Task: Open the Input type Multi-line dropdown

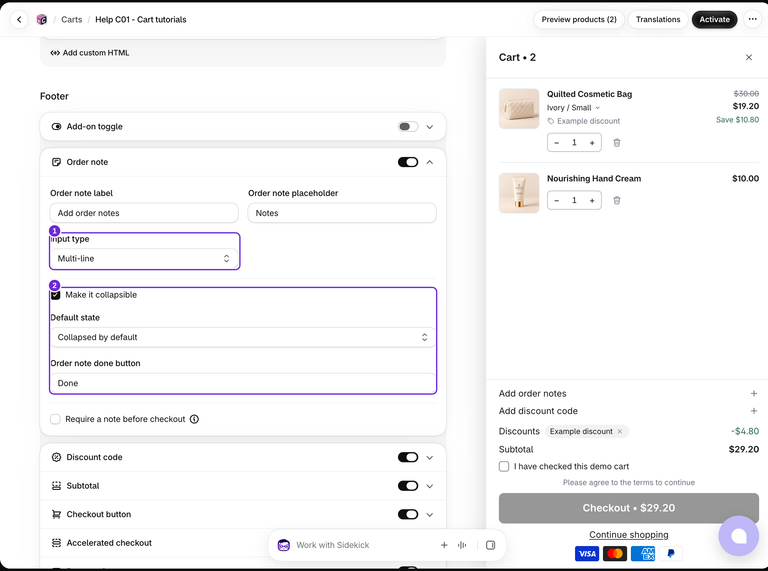Action: click(x=144, y=259)
